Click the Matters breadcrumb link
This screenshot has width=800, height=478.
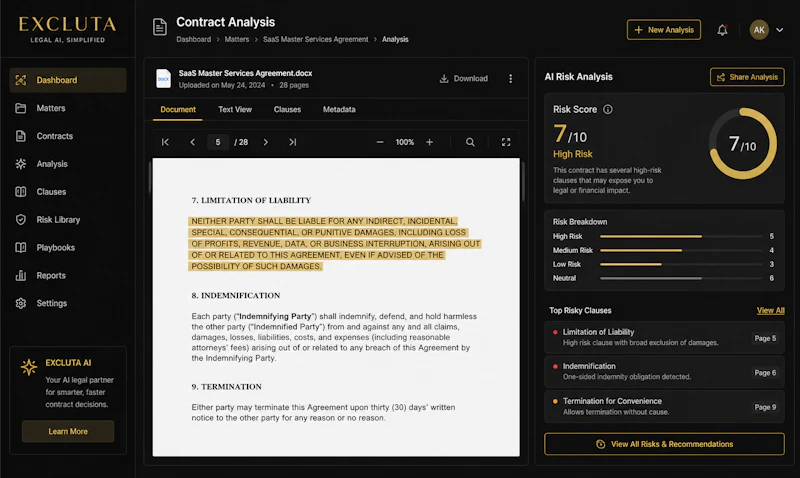tap(237, 39)
